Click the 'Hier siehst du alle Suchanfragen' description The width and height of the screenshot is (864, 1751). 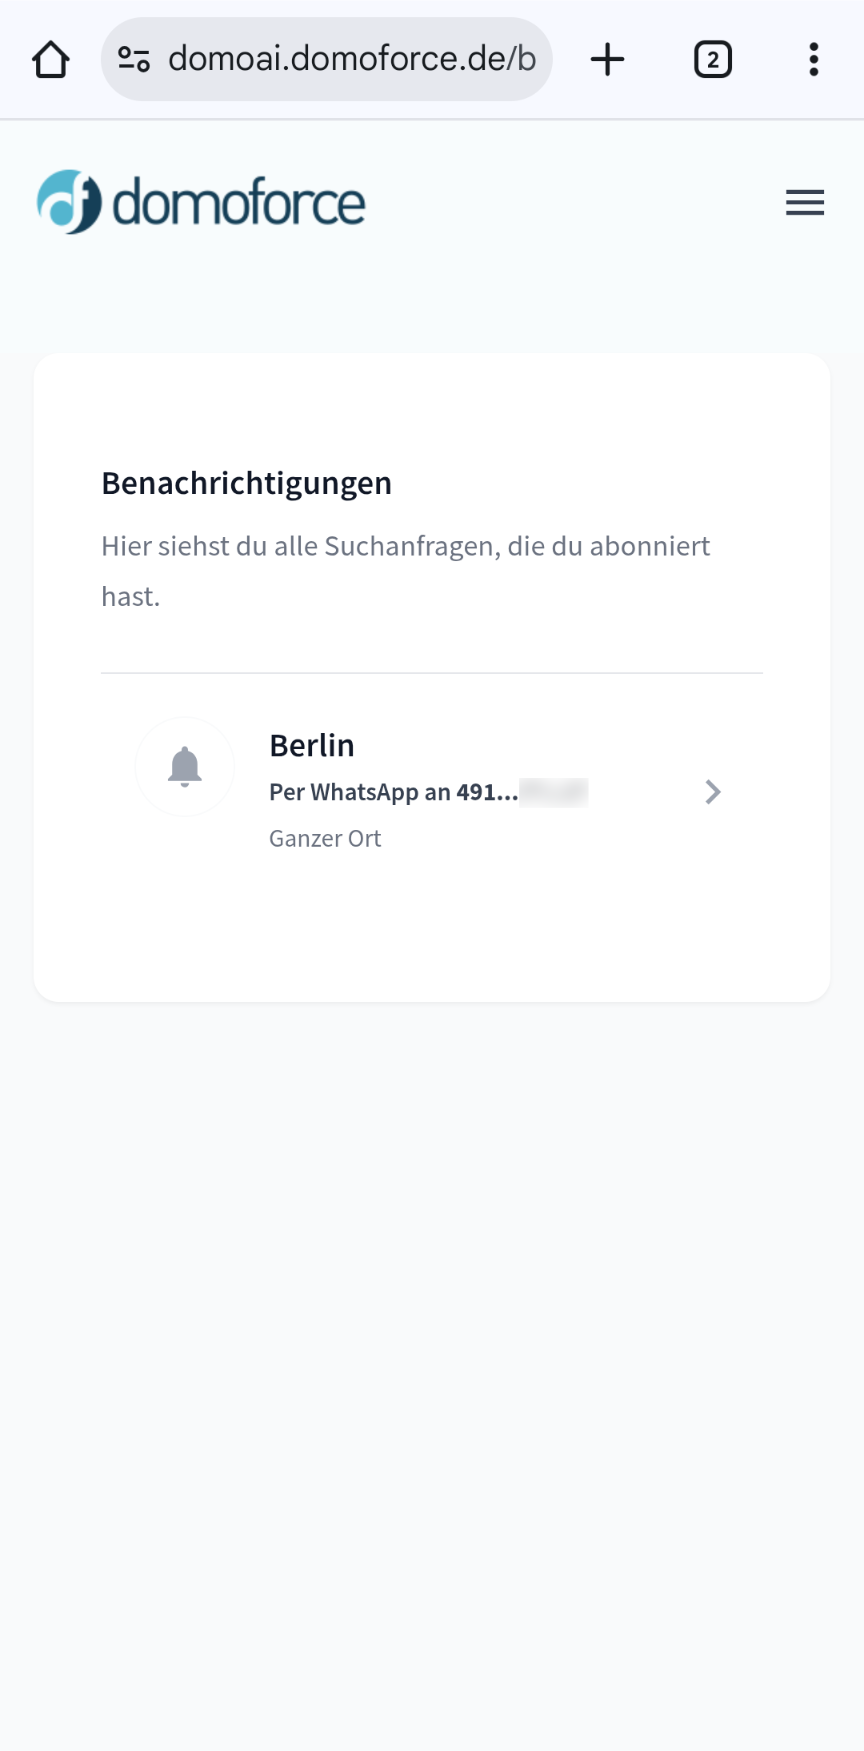click(406, 547)
